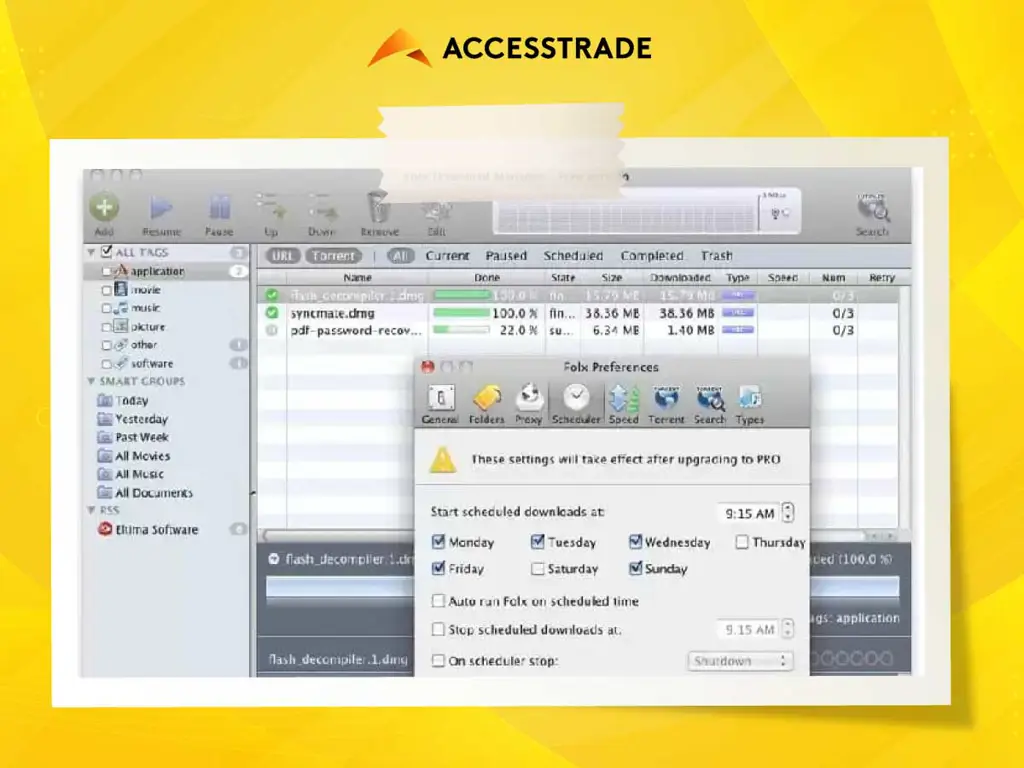The height and width of the screenshot is (768, 1024).
Task: Show Completed downloads
Action: pyautogui.click(x=652, y=256)
